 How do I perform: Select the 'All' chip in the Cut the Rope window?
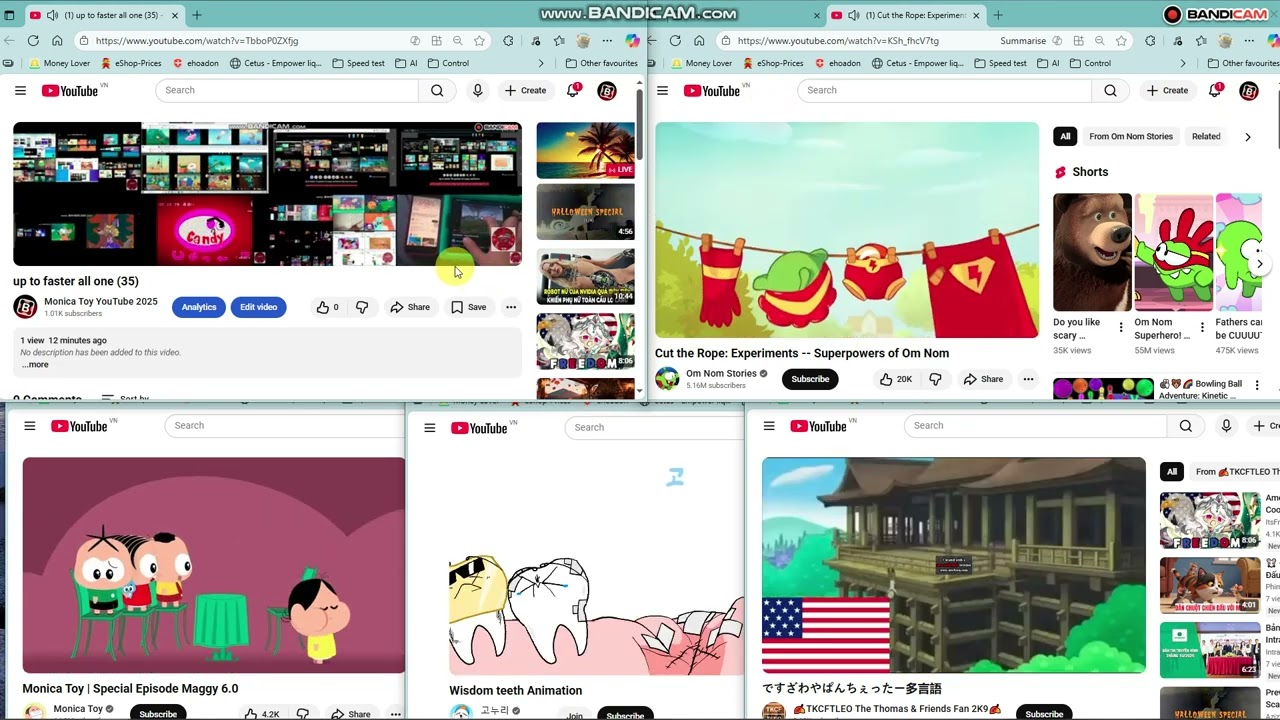pos(1065,137)
